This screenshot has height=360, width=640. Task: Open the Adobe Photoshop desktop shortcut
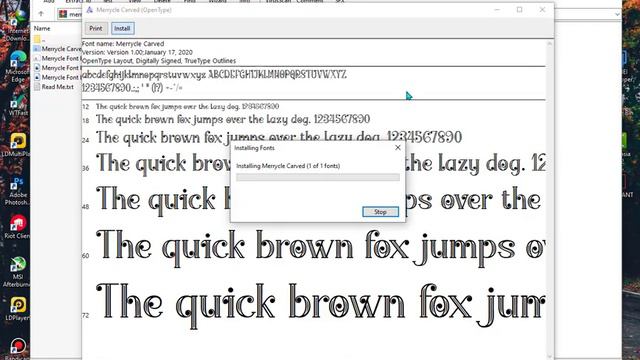[x=17, y=191]
